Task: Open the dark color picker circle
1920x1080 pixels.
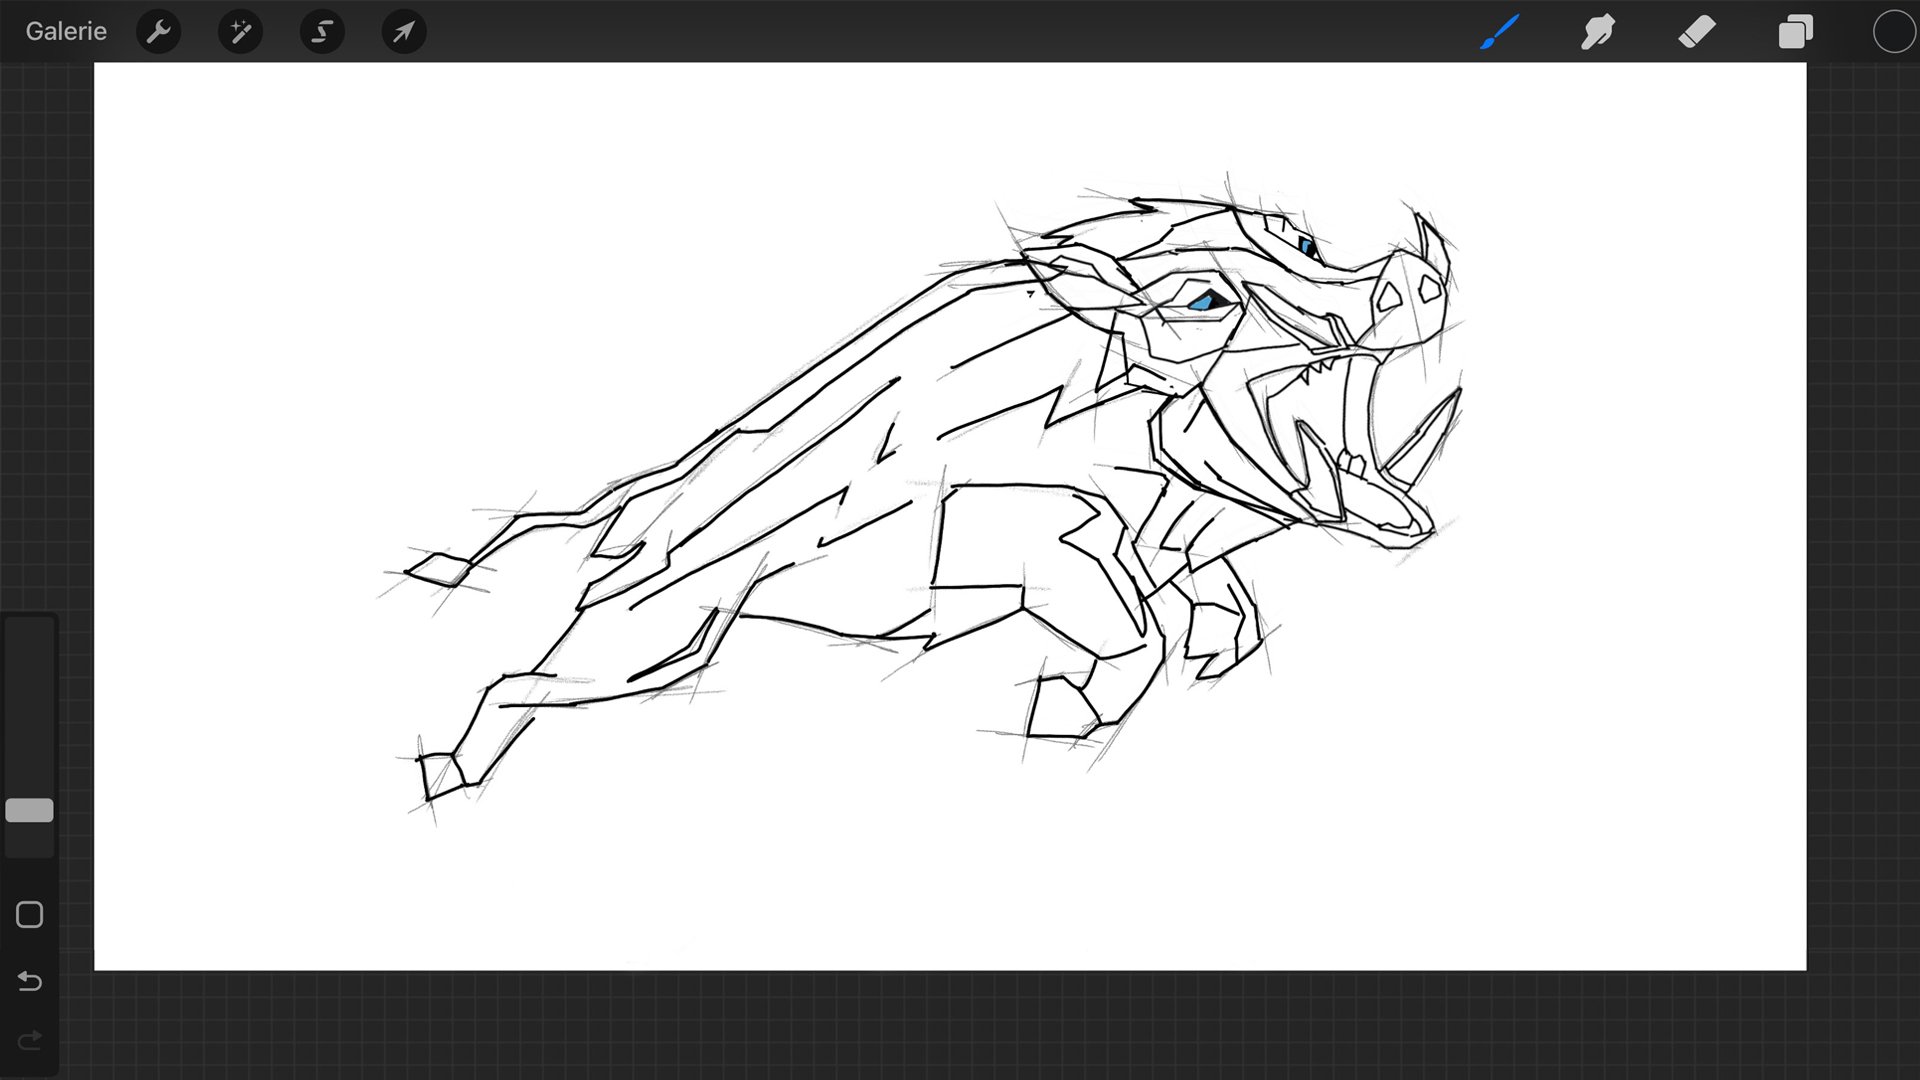Action: point(1893,32)
